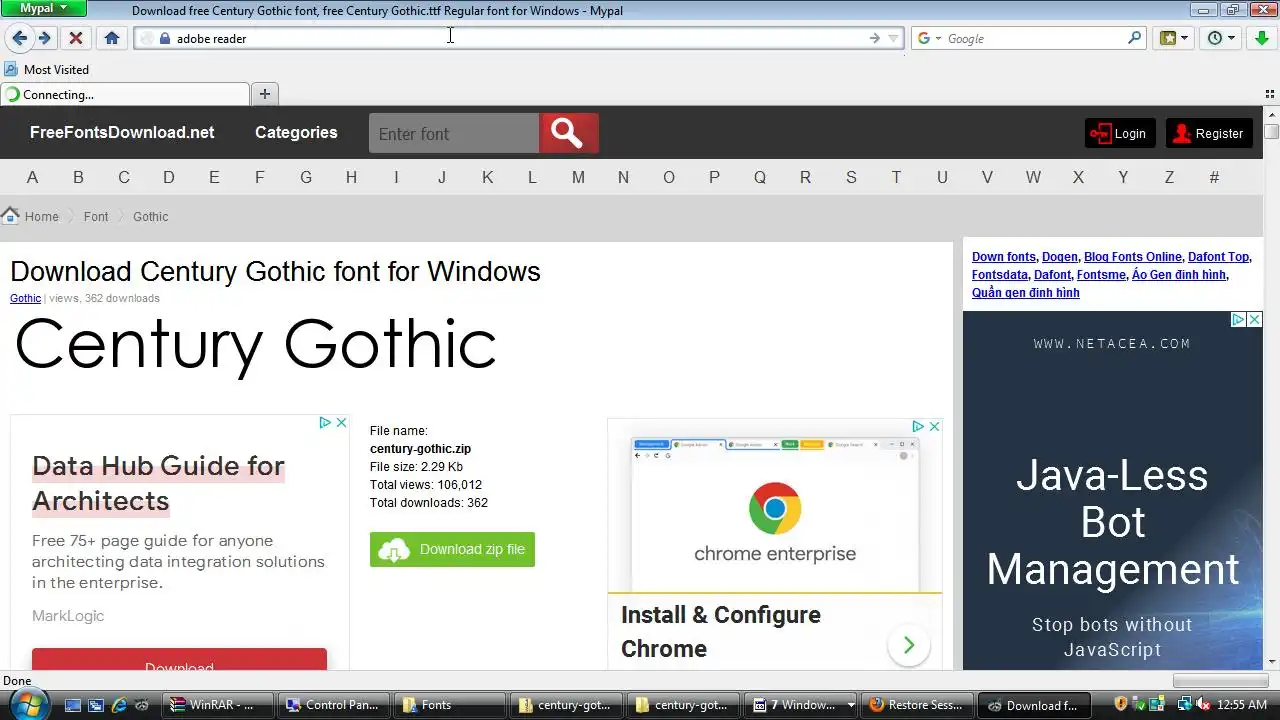
Task: Click inside the address bar URL field
Action: click(x=520, y=38)
